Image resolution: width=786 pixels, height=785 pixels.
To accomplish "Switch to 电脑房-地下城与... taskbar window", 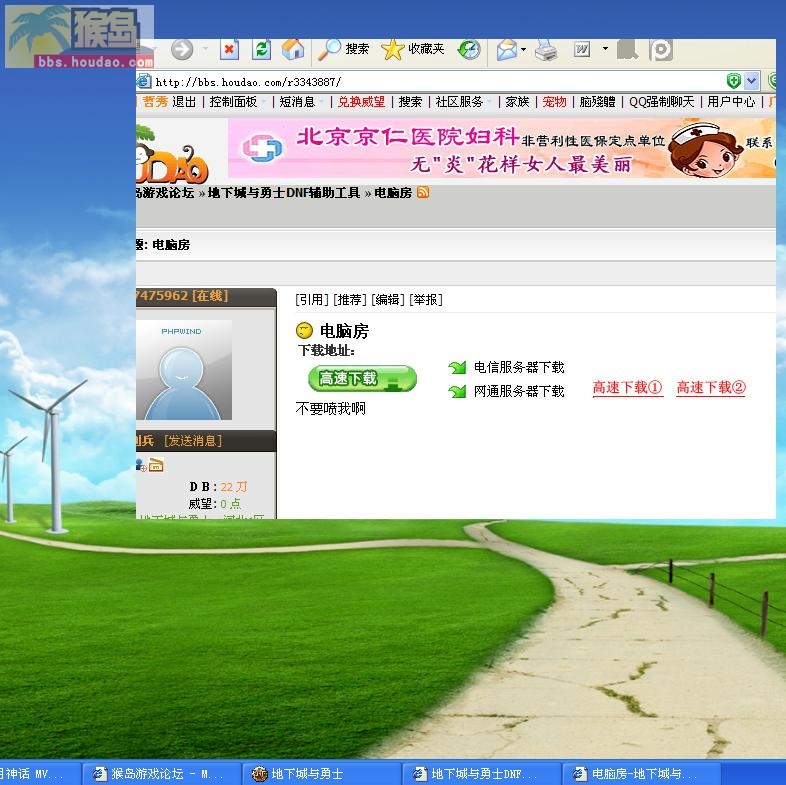I will click(642, 774).
